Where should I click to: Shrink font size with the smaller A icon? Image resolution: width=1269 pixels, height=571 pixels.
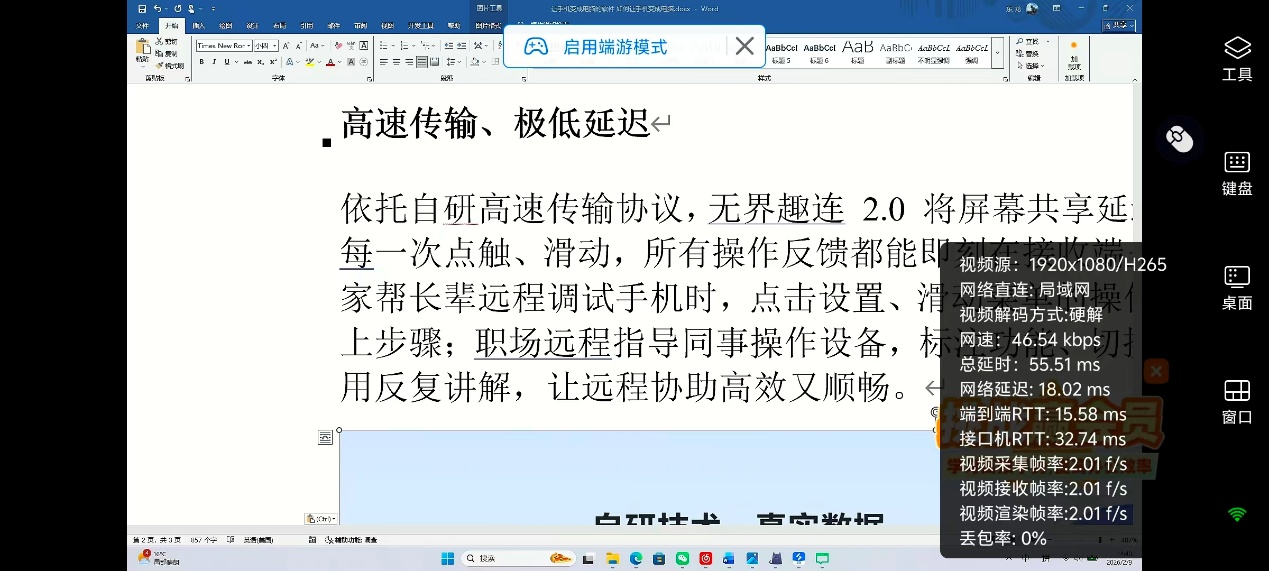298,46
